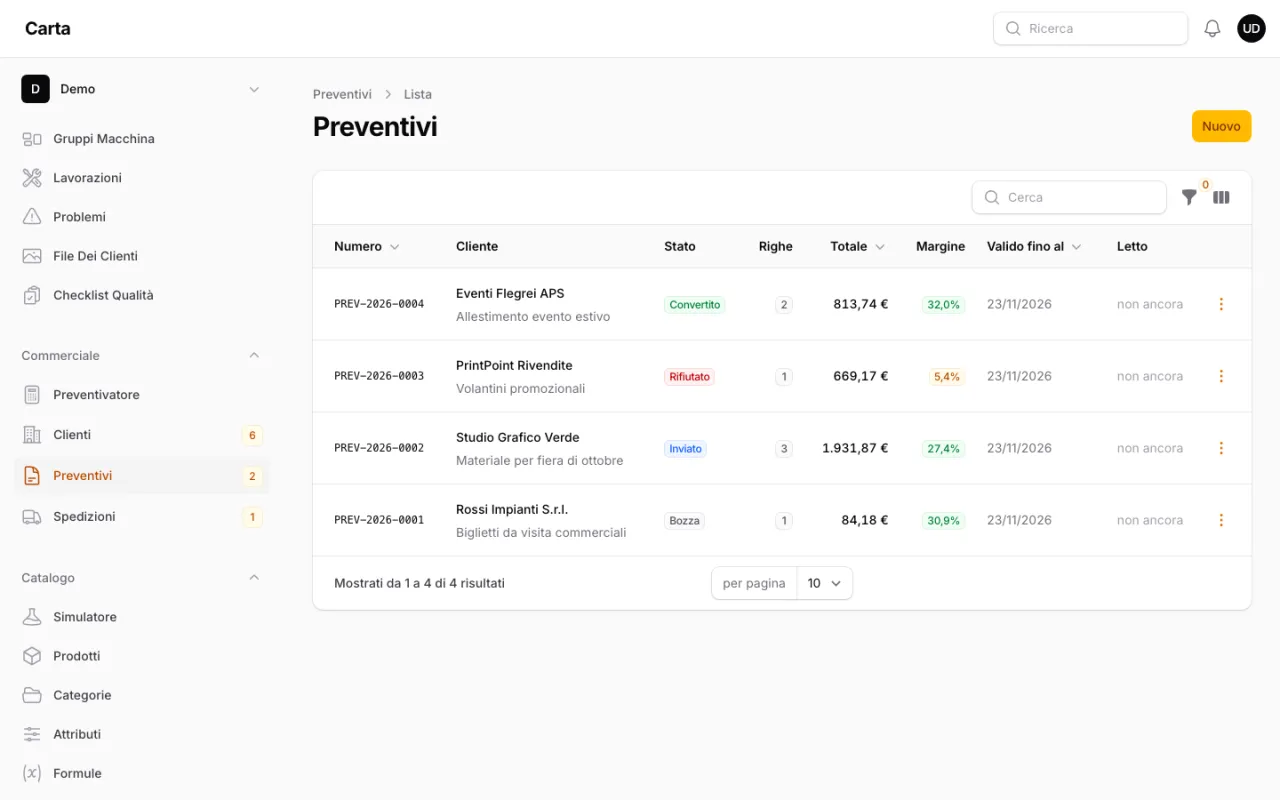Screen dimensions: 1280x800
Task: Click the Prodotti box icon
Action: click(x=32, y=656)
